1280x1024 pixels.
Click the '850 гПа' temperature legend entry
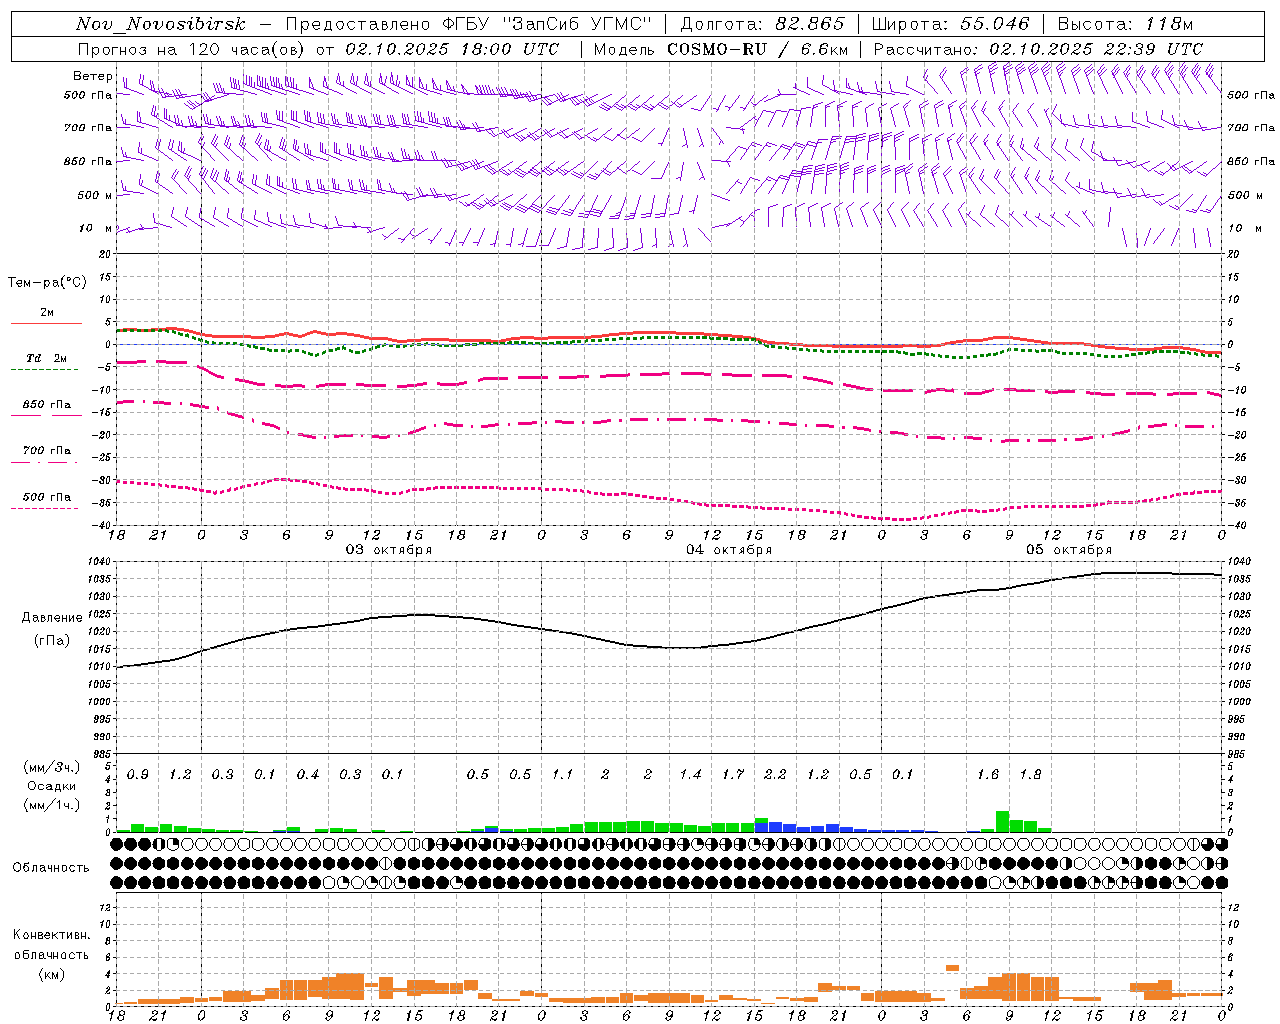pyautogui.click(x=46, y=405)
